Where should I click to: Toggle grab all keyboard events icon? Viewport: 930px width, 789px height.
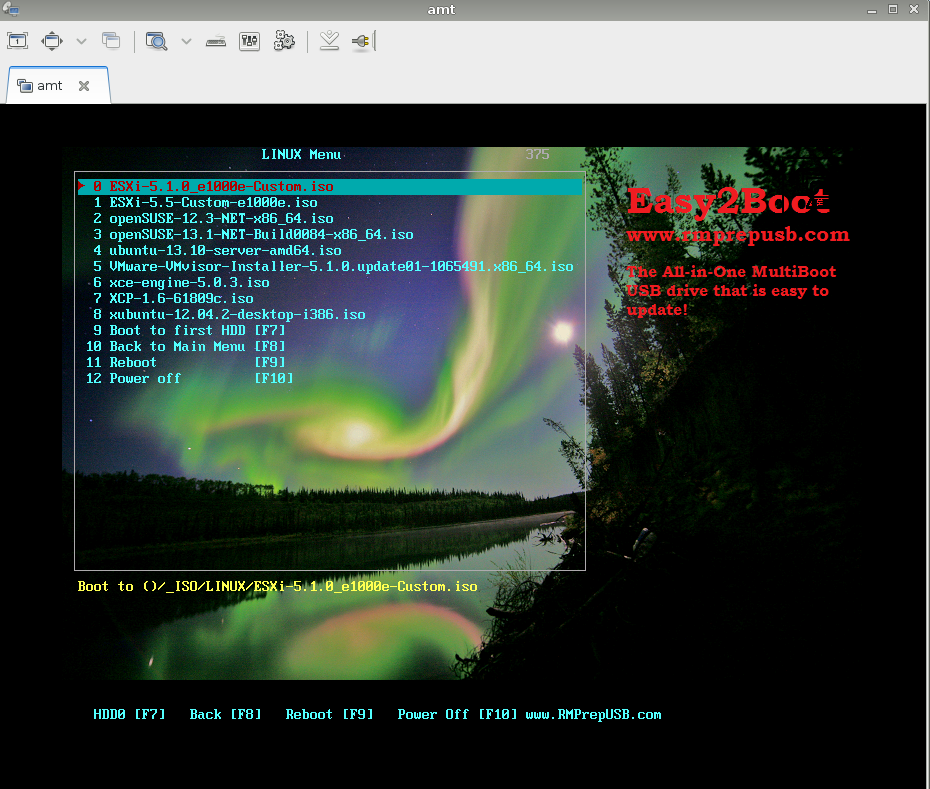(x=216, y=41)
